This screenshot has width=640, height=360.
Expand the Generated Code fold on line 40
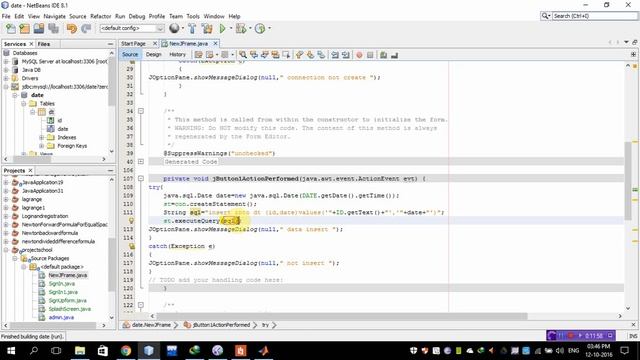tap(141, 162)
